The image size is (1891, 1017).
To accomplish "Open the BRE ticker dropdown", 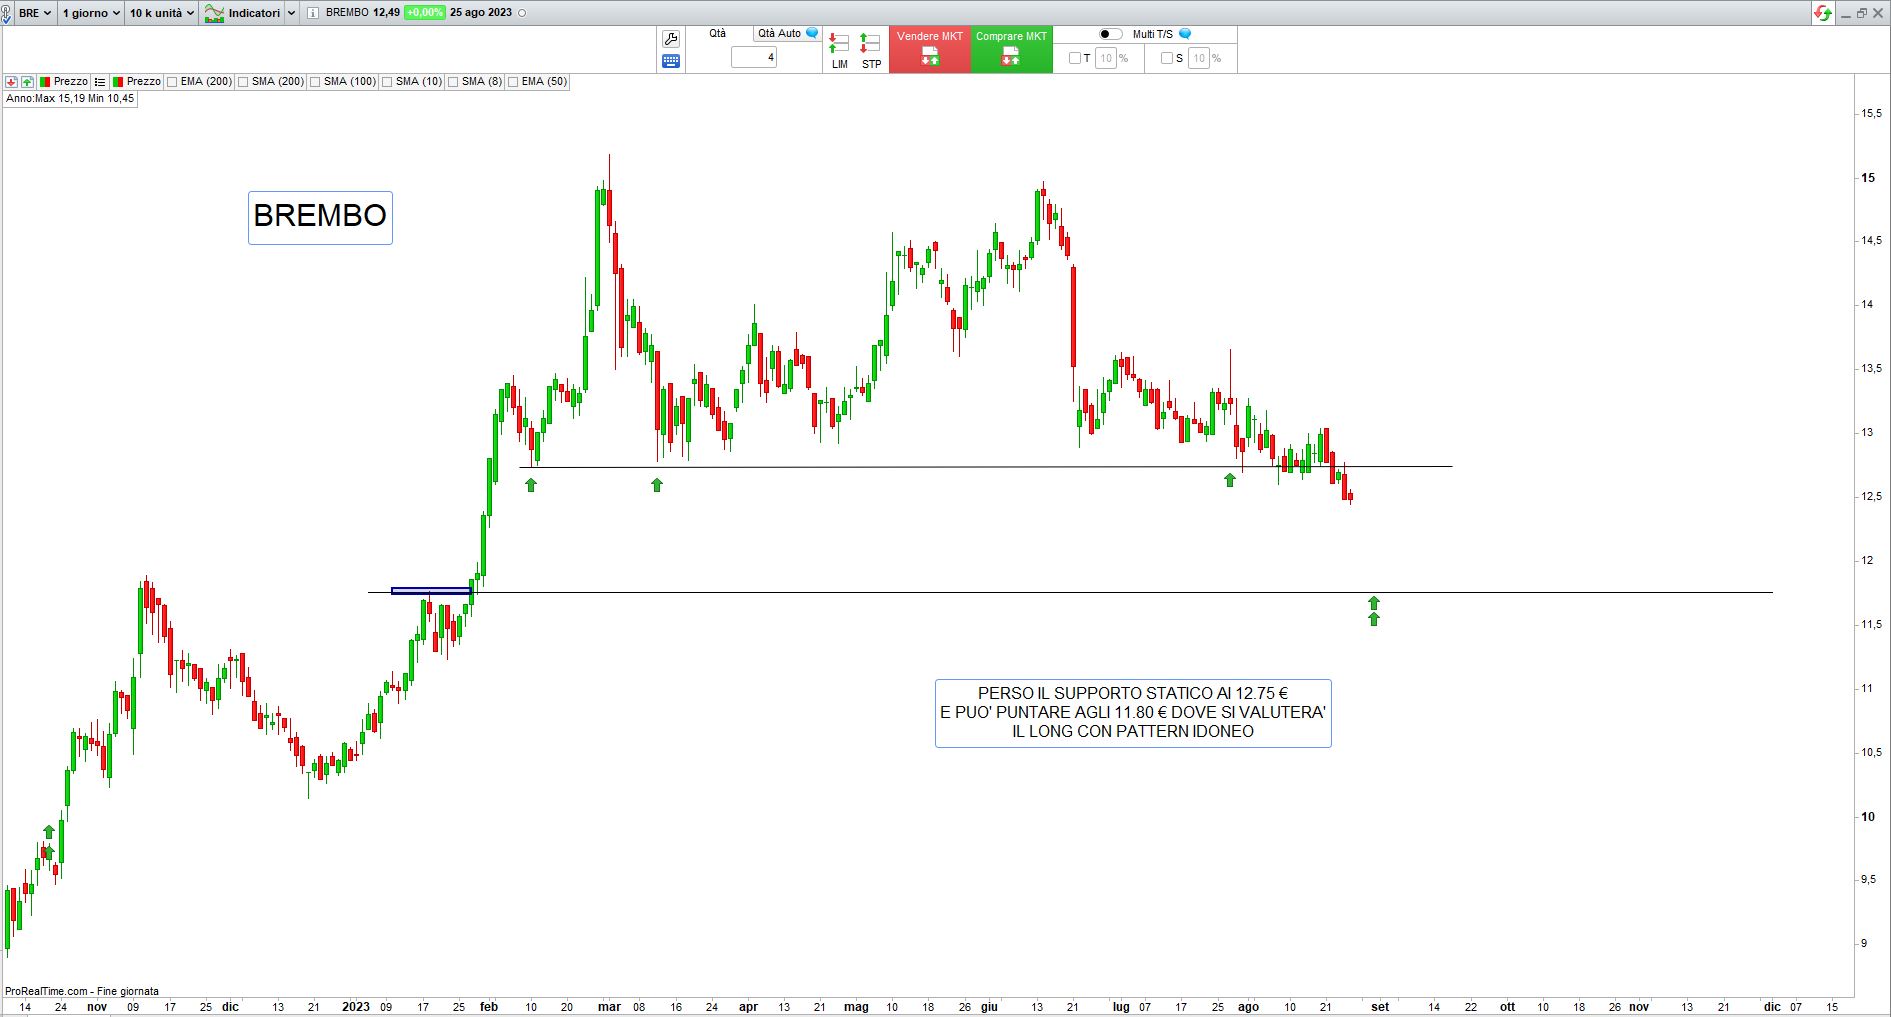I will (34, 13).
